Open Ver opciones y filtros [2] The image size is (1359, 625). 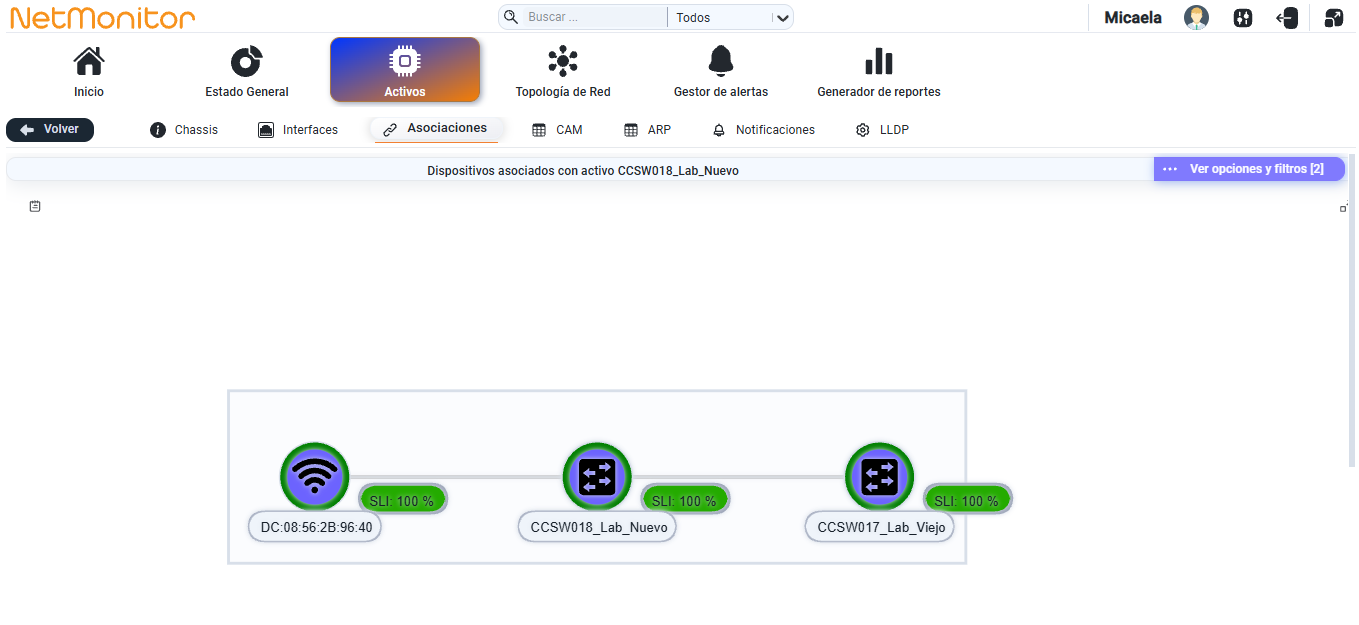pos(1249,169)
